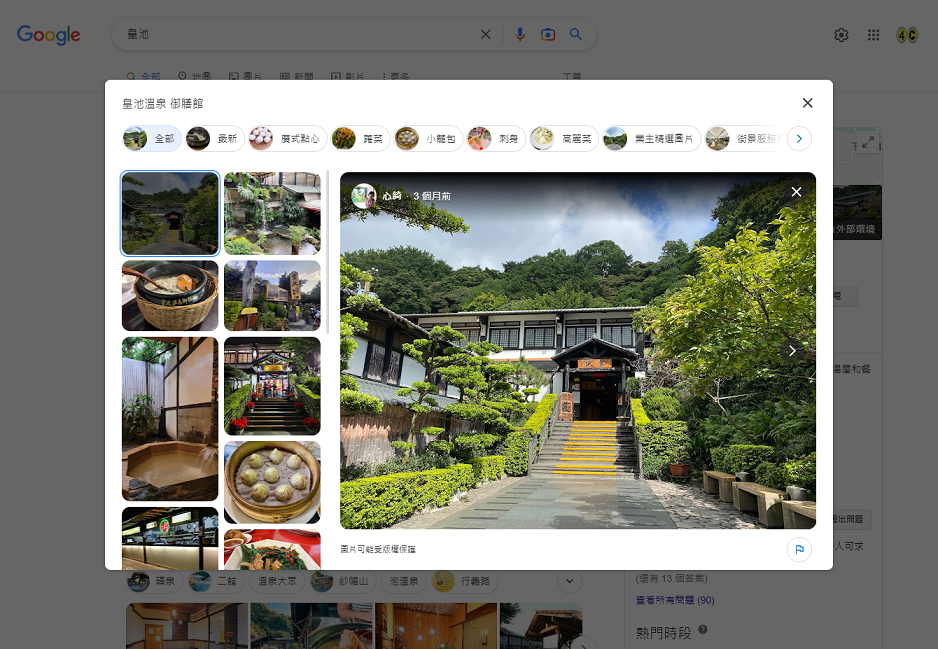Select the 磺泉 filter chip below dialog
The height and width of the screenshot is (649, 938).
pyautogui.click(x=152, y=581)
